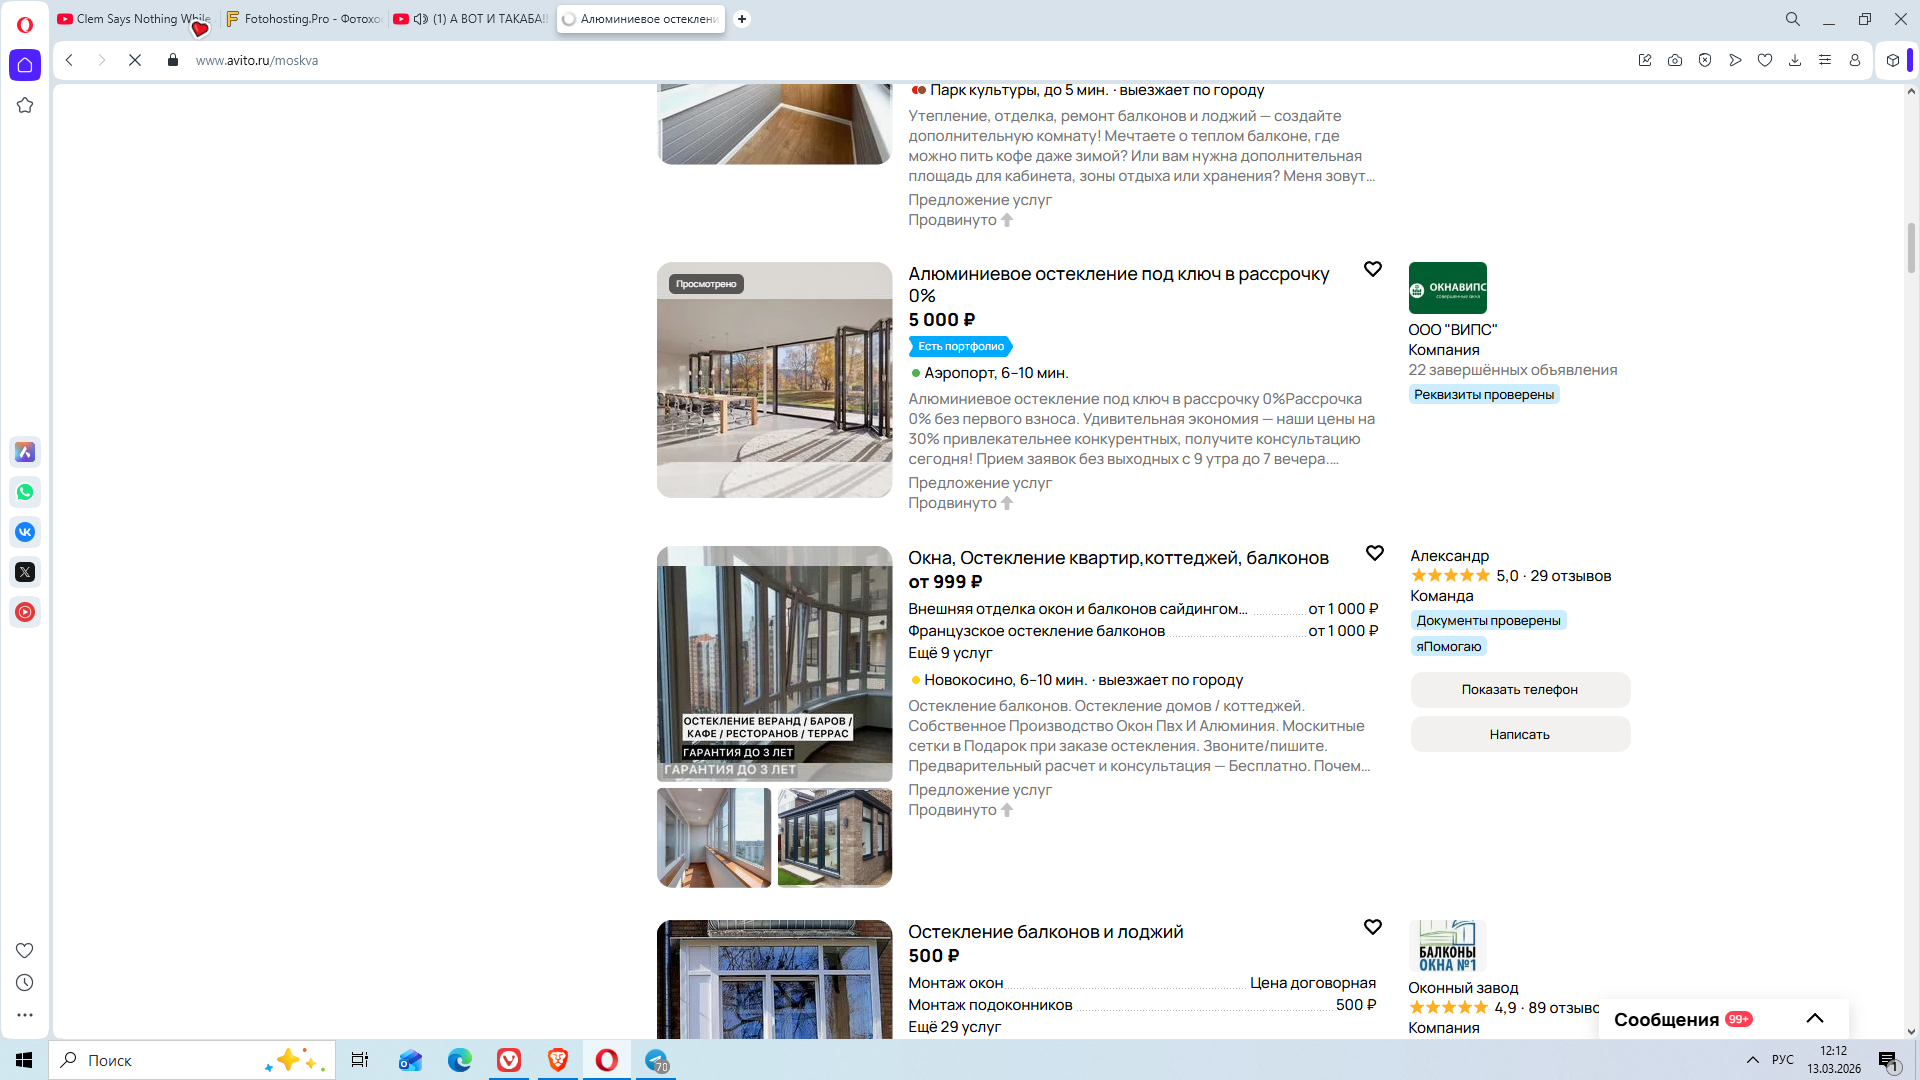Click the Написать button

coord(1520,735)
